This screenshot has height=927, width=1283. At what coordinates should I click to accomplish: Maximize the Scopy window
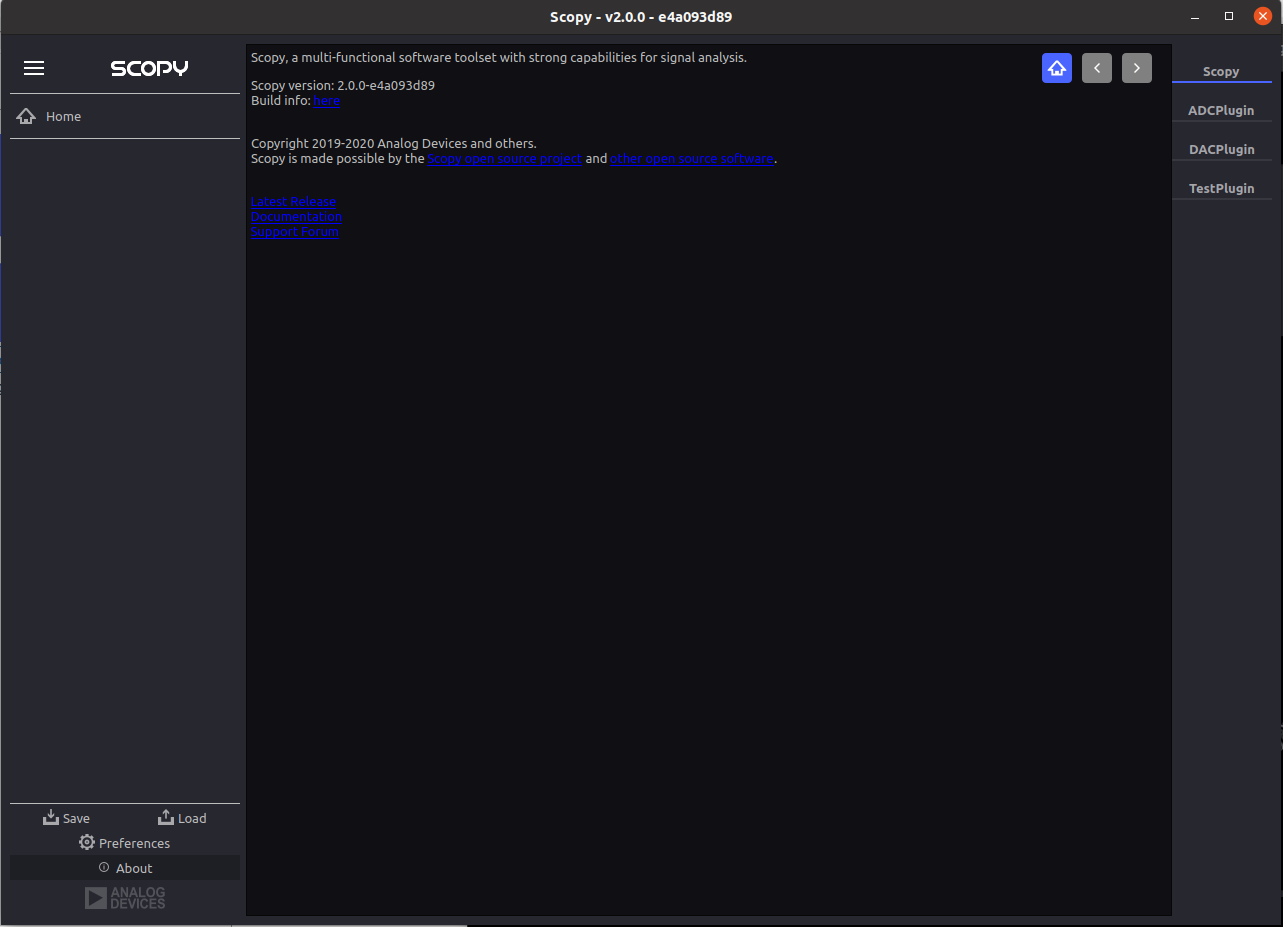click(1229, 16)
